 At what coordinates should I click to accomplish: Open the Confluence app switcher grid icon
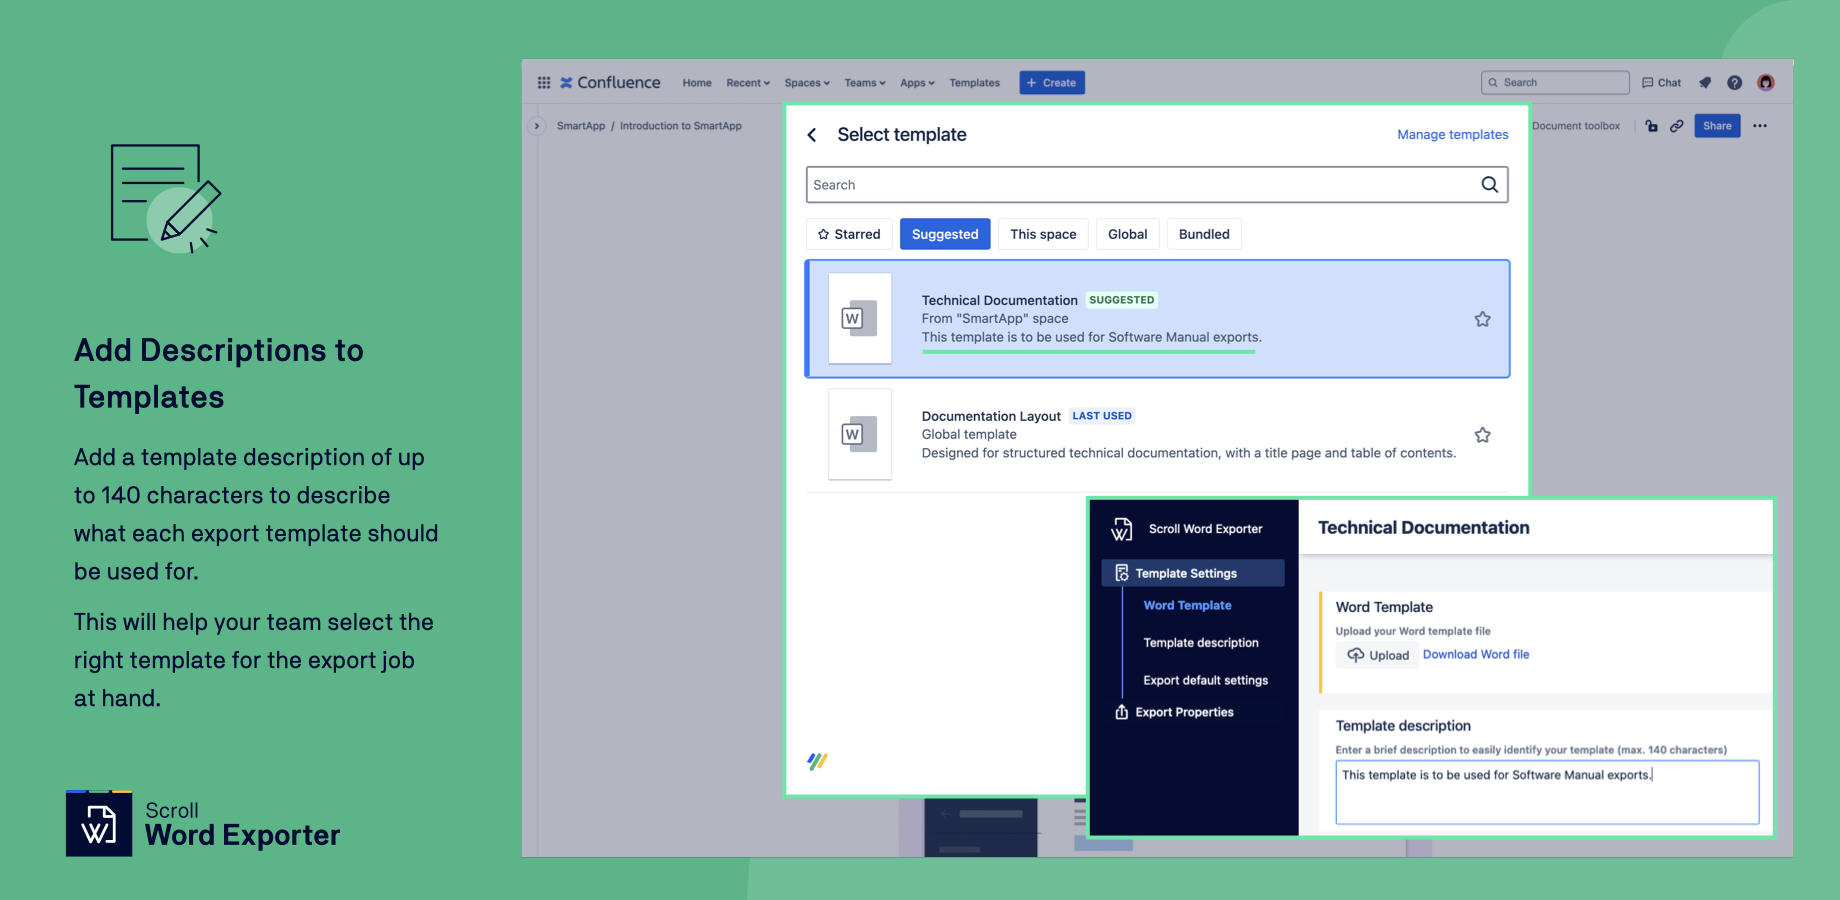click(545, 82)
